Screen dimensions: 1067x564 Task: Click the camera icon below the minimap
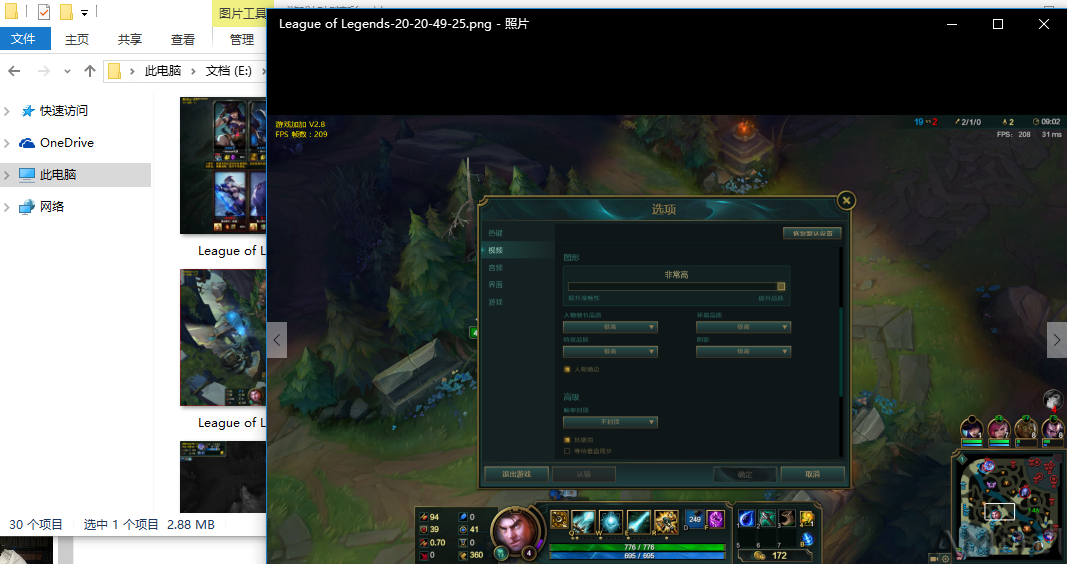point(934,559)
